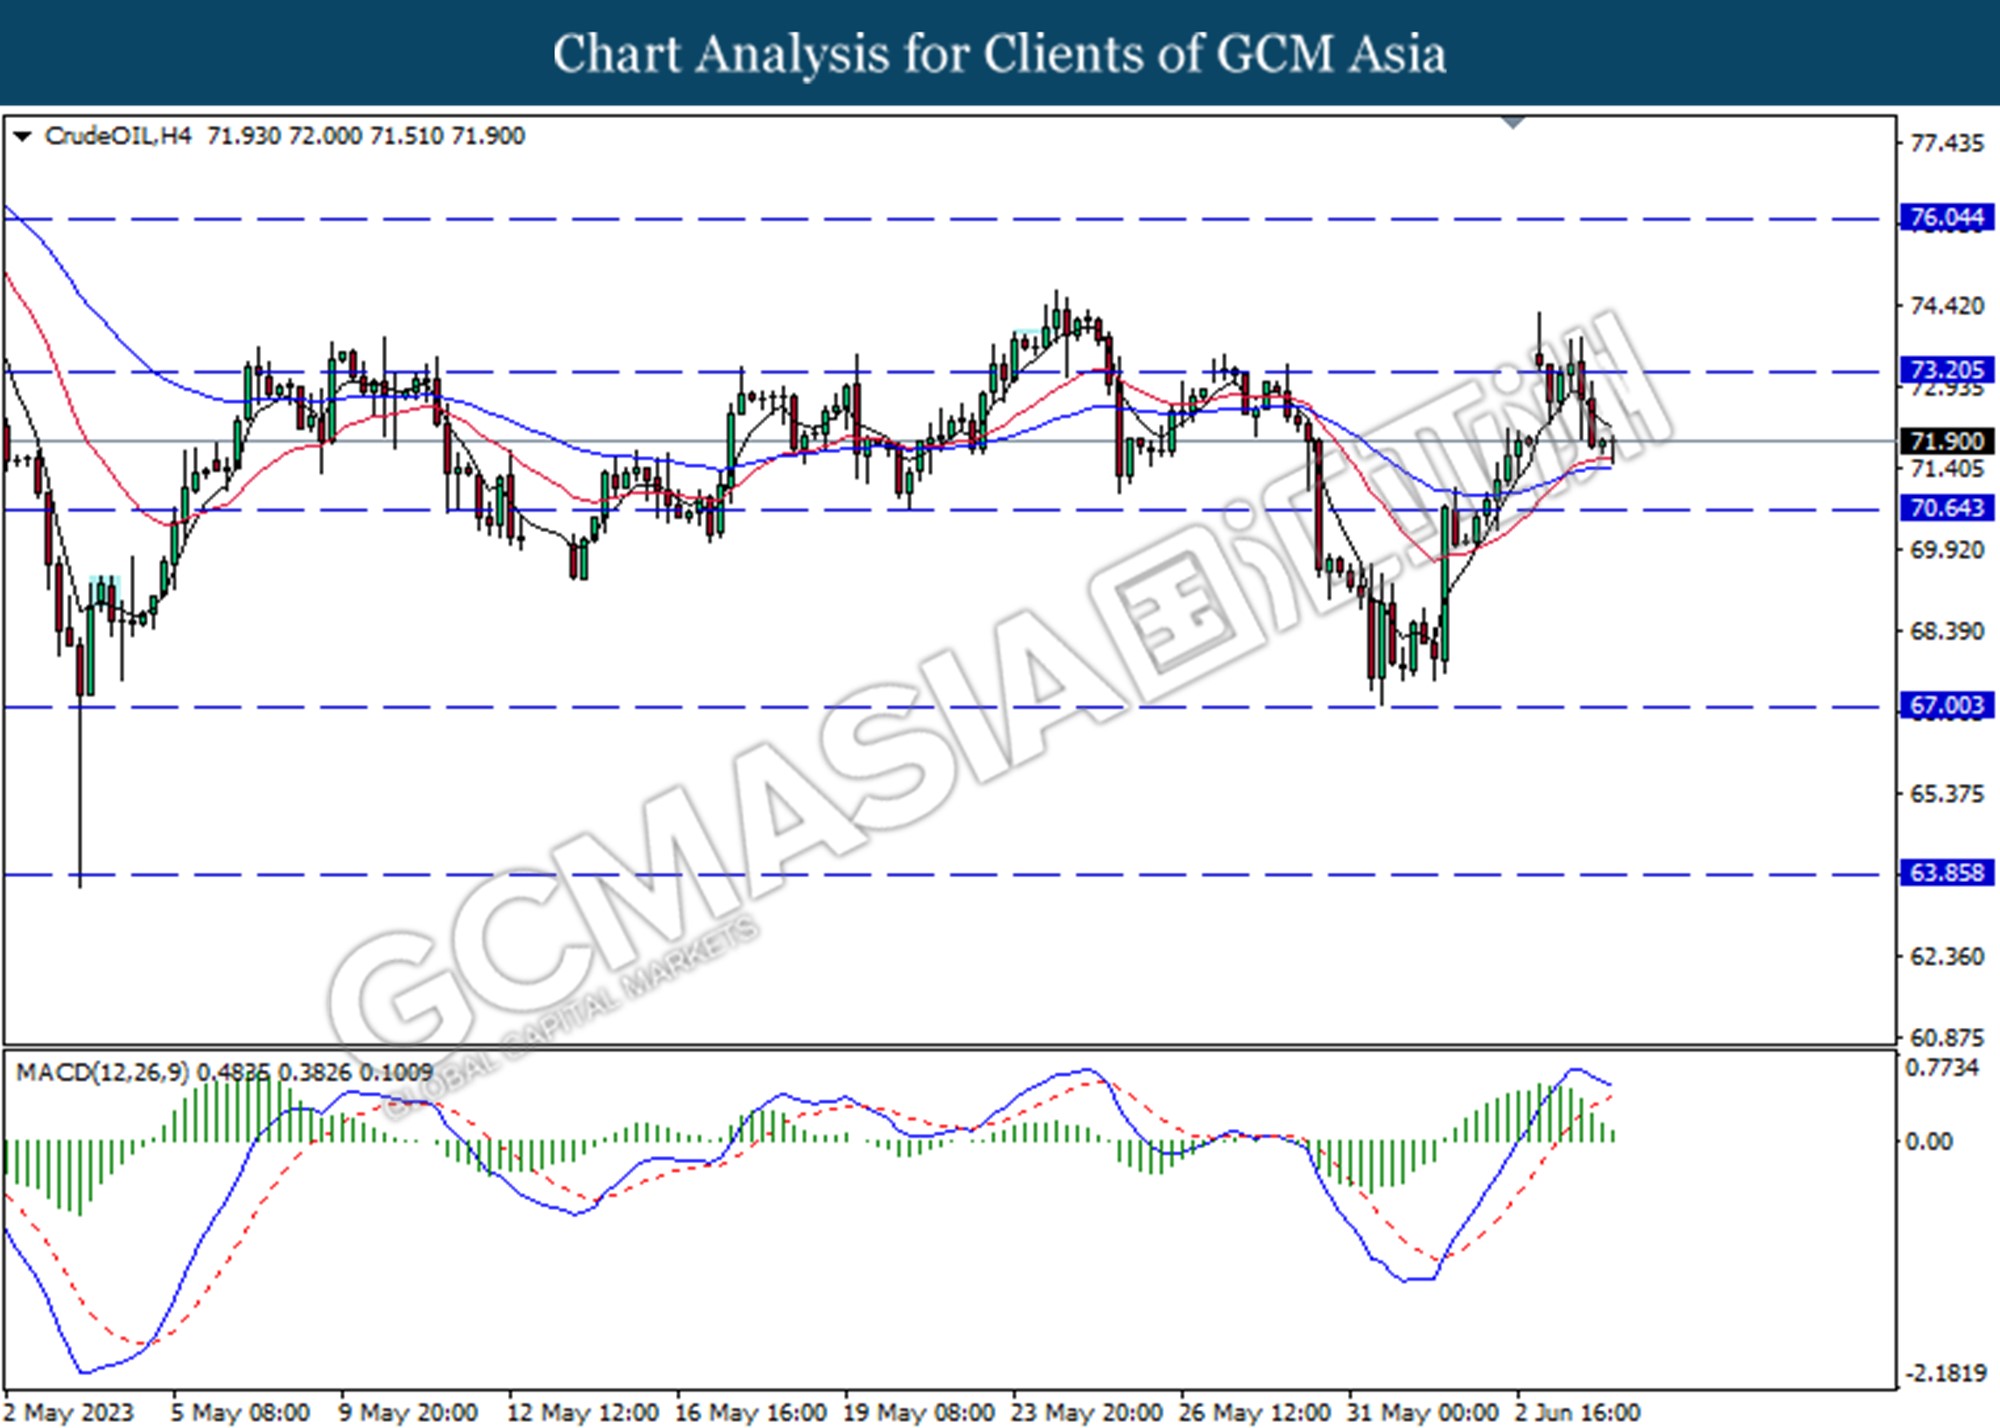Click the 71.405 price scale value
This screenshot has width=2000, height=1428.
1946,469
